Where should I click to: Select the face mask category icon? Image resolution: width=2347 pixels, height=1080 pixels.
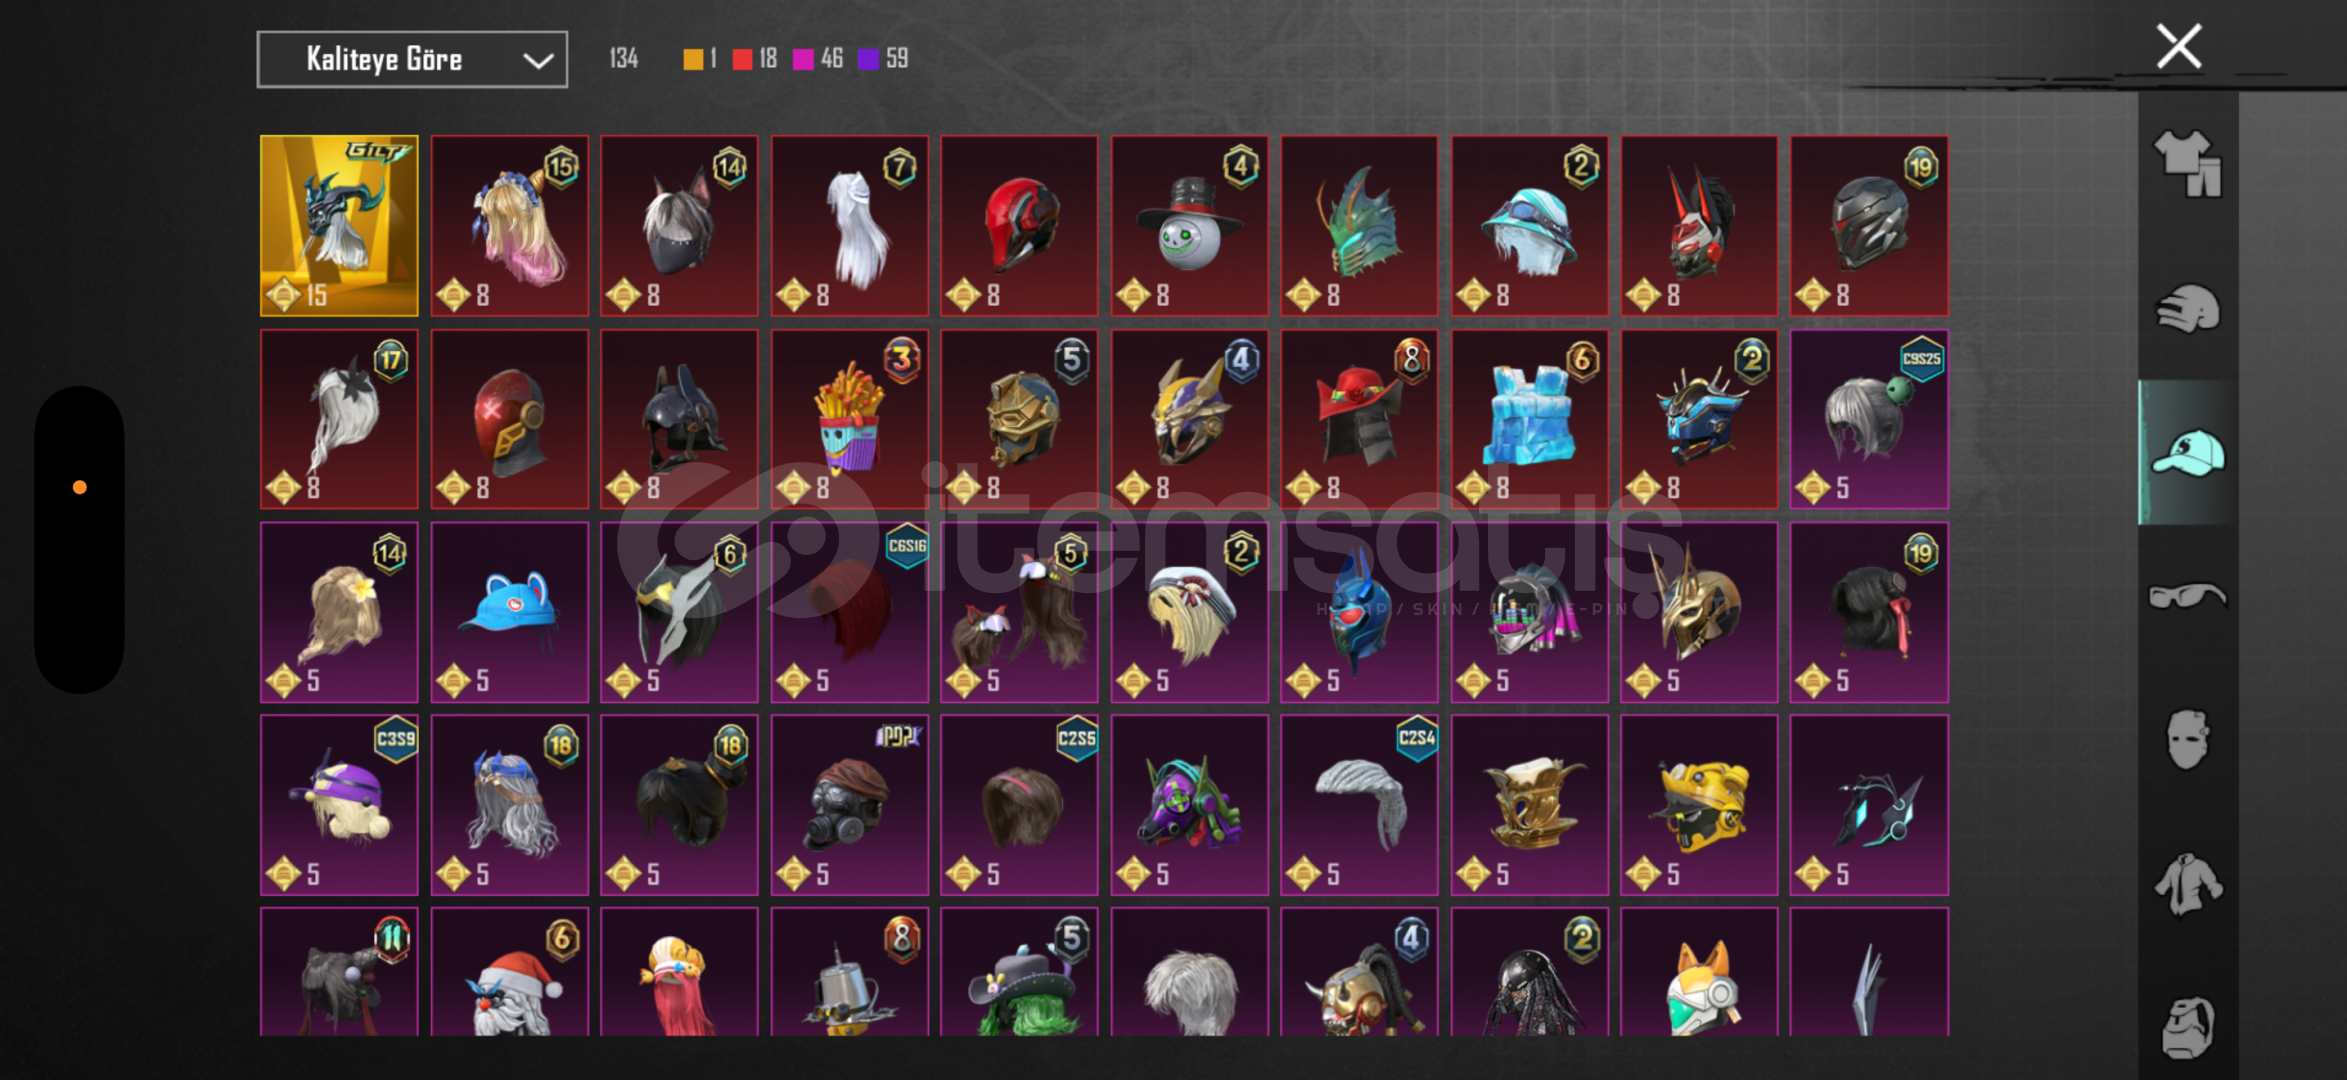tap(2188, 740)
